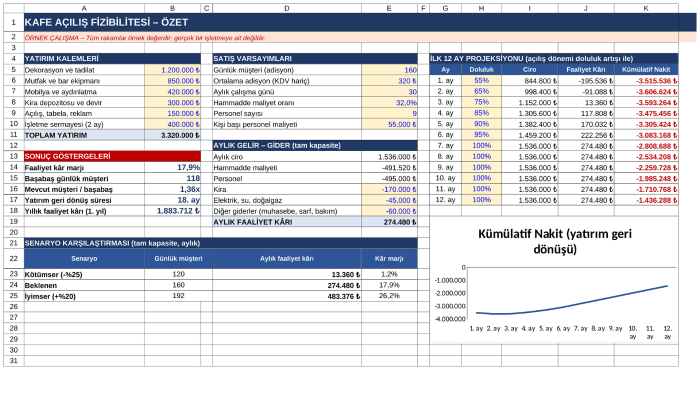The image size is (700, 394).
Task: Select İşletme sermayesi (2 ay) value 400.000 ₺
Action: coord(173,124)
